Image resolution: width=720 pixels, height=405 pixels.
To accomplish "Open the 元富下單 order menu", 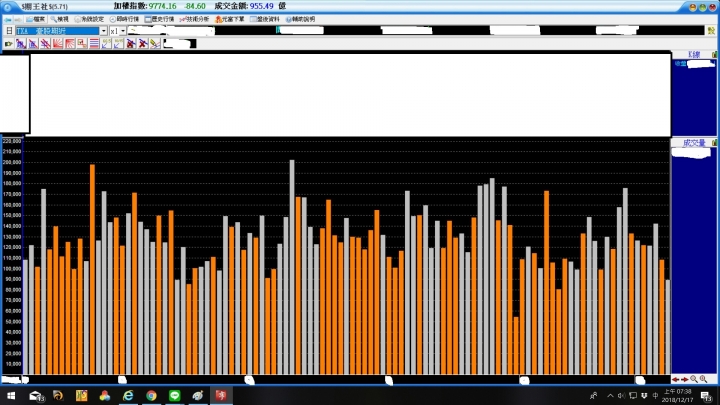I will 230,19.
